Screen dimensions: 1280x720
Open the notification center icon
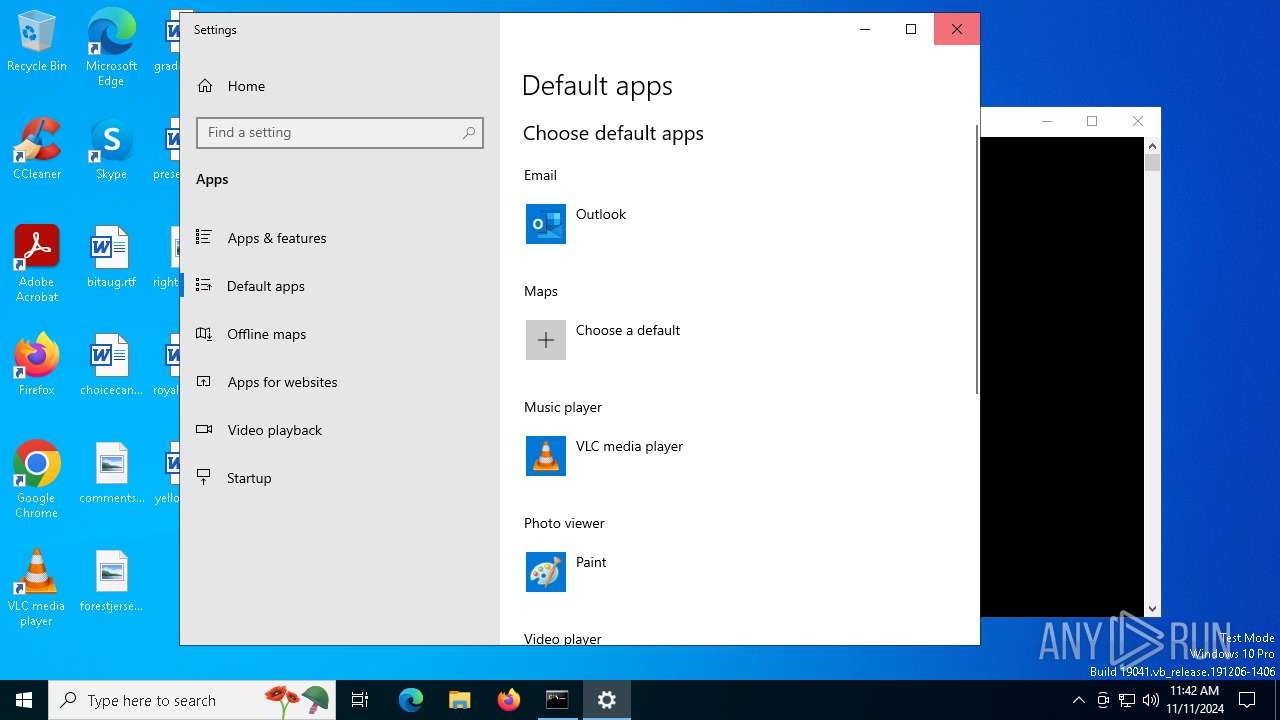[1247, 700]
